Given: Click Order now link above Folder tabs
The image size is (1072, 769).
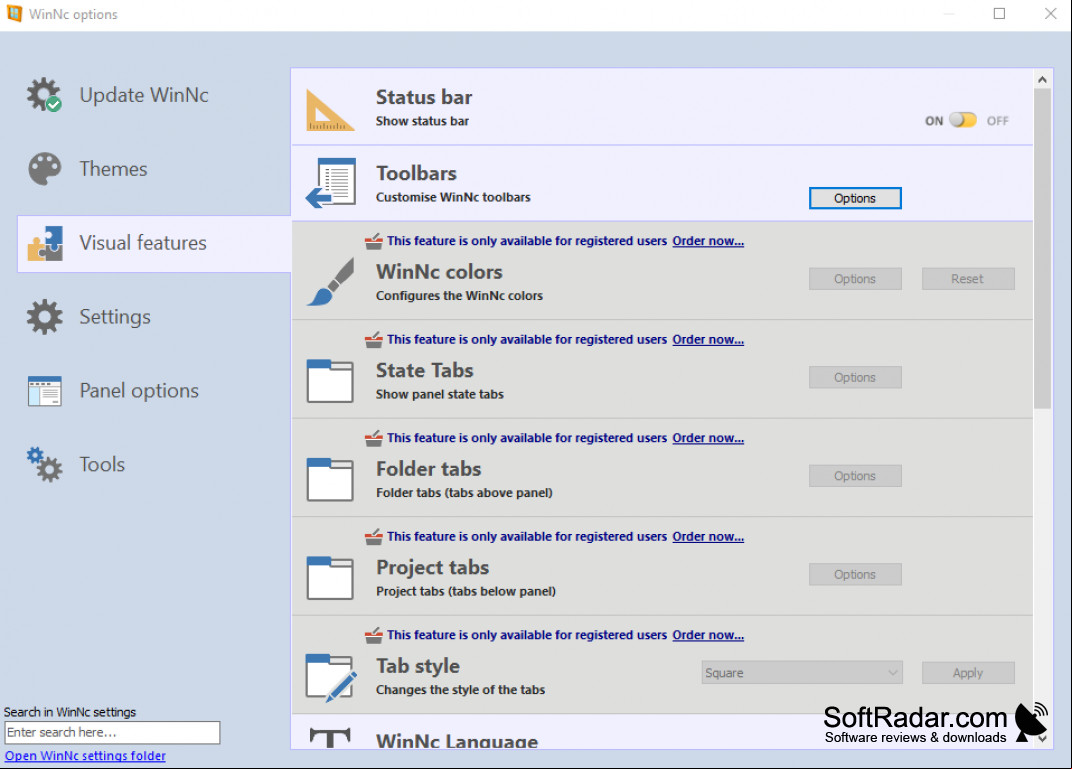Looking at the screenshot, I should [708, 437].
